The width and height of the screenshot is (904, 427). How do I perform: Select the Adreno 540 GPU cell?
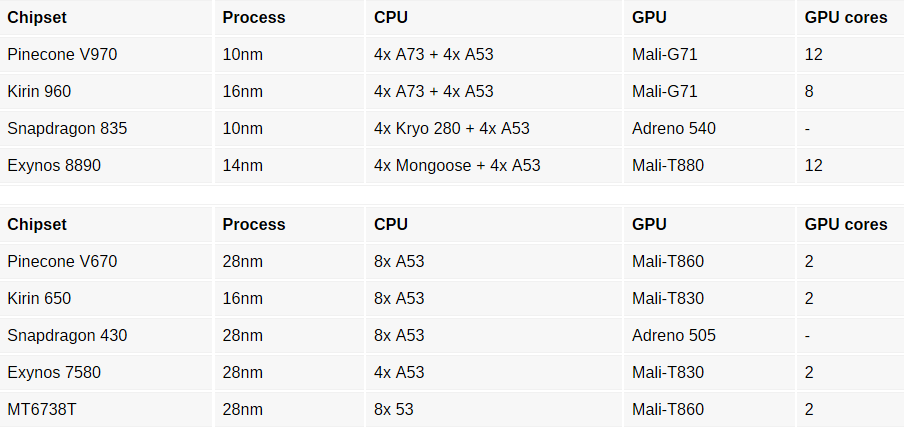click(x=709, y=129)
